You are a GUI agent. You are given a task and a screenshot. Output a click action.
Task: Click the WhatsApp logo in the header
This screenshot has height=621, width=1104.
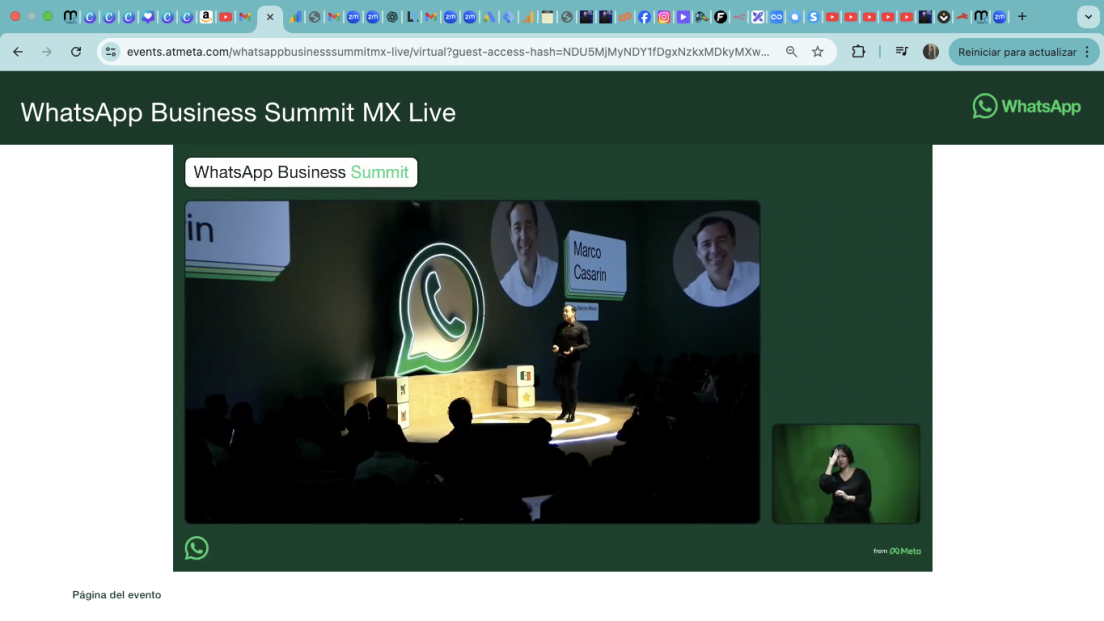(x=1026, y=107)
